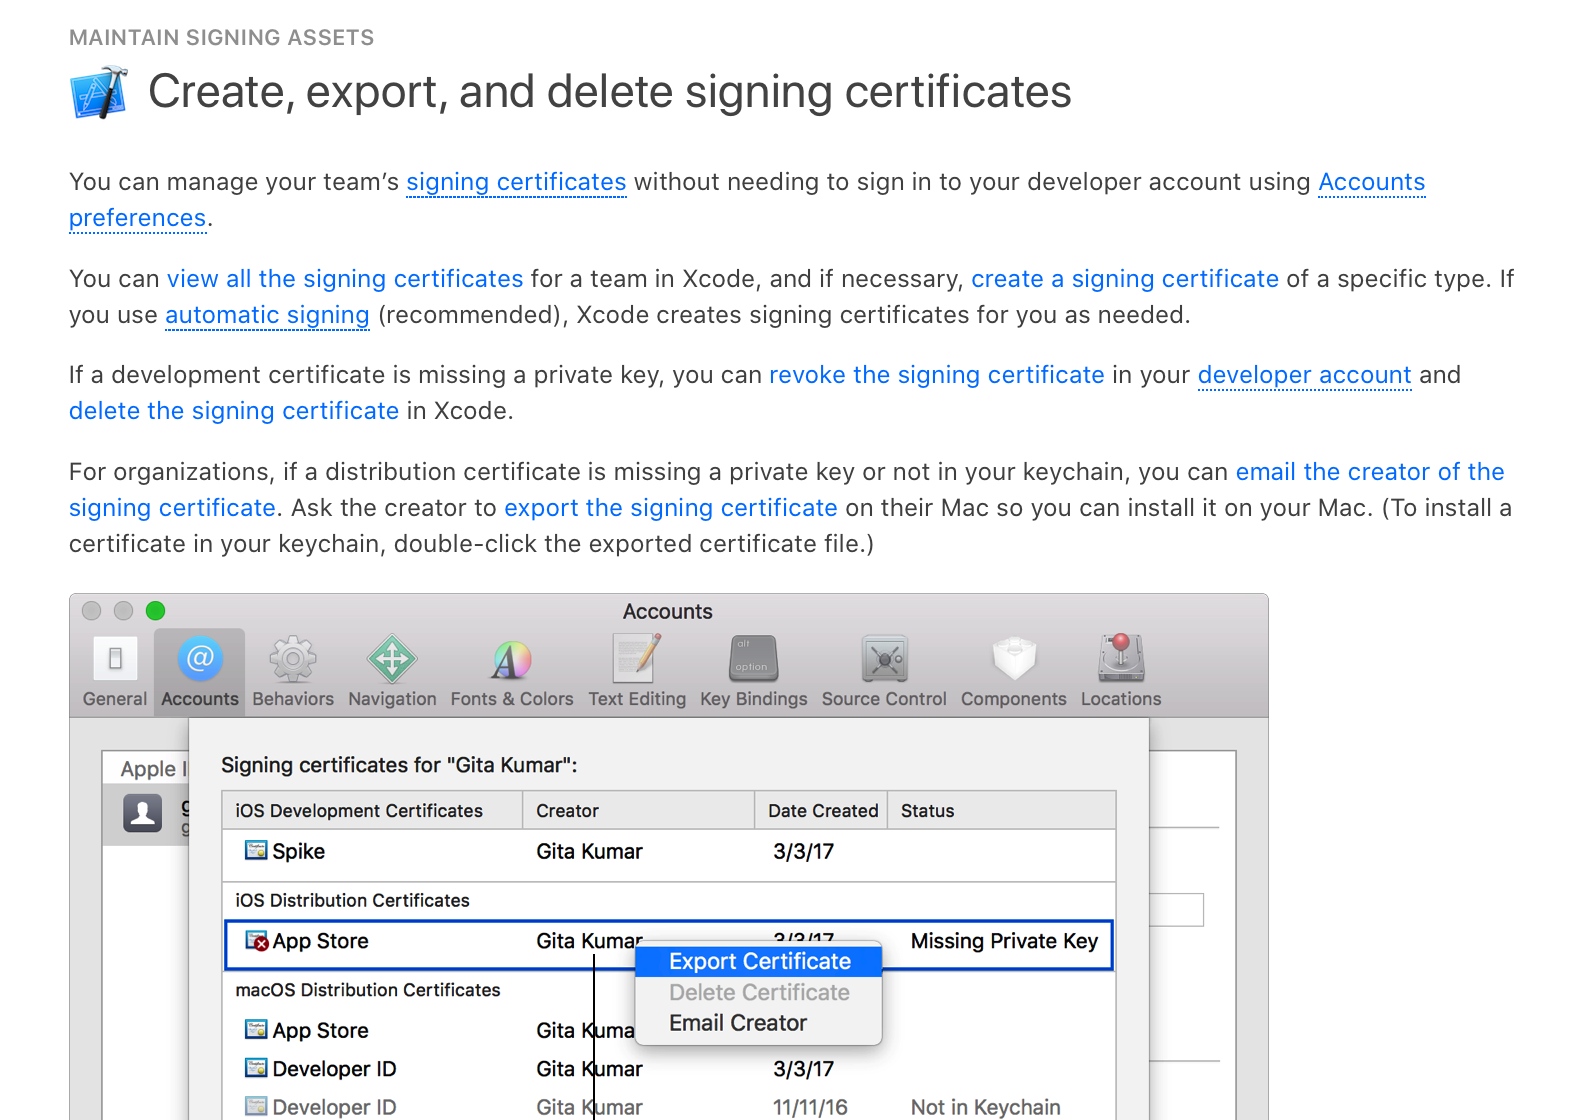Follow the 'developer account' link
The image size is (1570, 1120).
pyautogui.click(x=1304, y=375)
